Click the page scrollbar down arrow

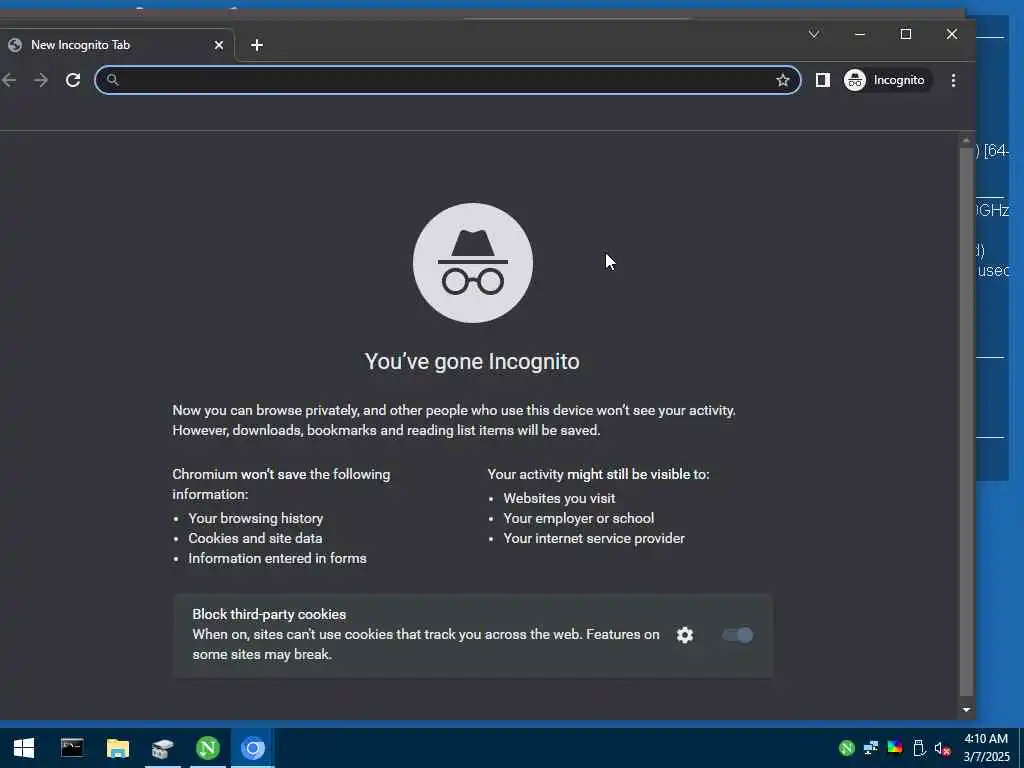click(x=967, y=710)
